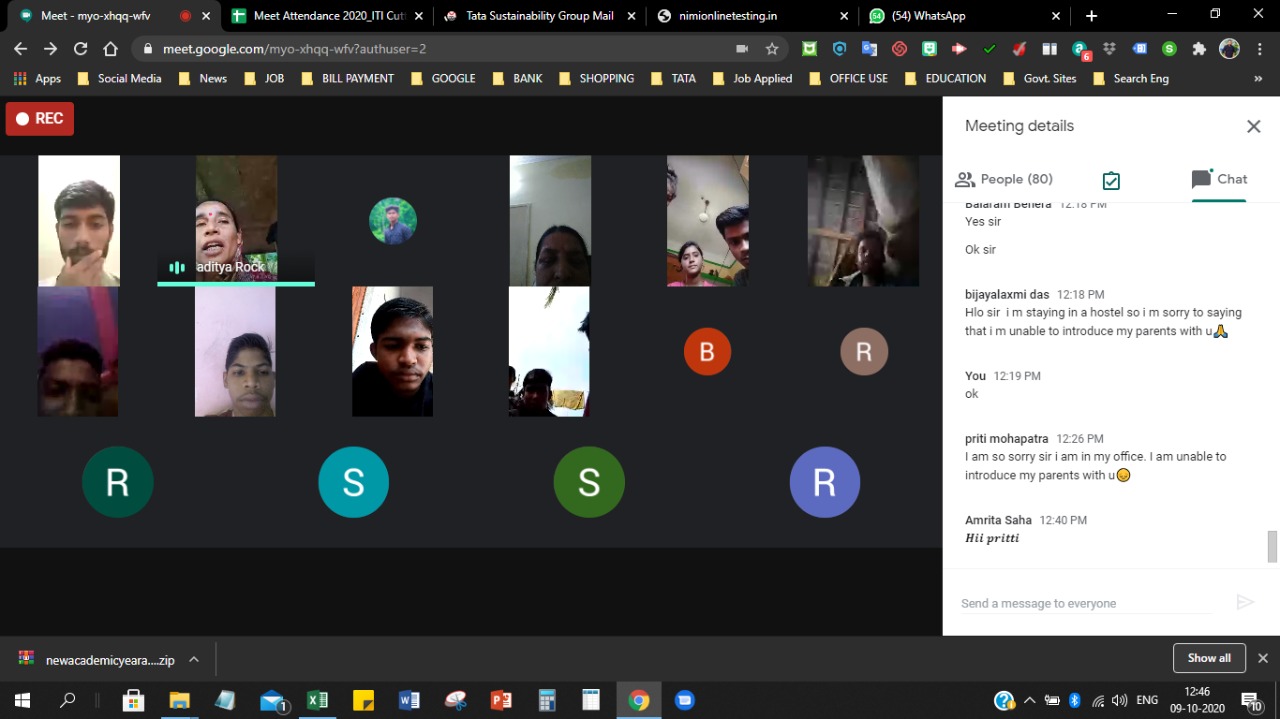Open the JOB bookmark folder

click(264, 78)
